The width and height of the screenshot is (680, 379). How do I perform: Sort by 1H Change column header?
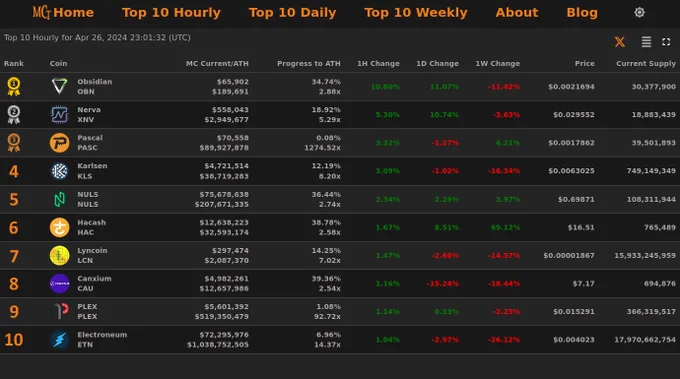coord(378,63)
